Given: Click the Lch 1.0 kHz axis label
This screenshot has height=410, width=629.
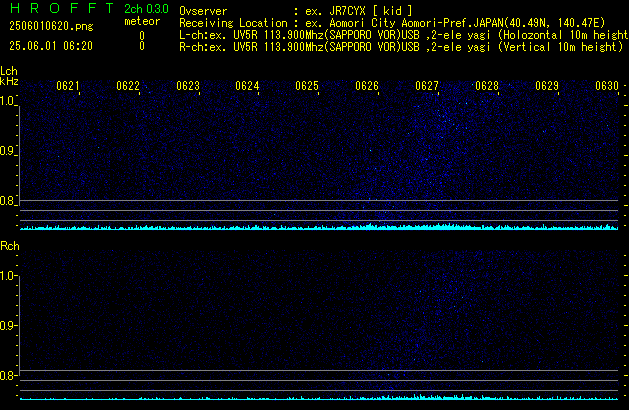Looking at the screenshot, I should pos(7,101).
